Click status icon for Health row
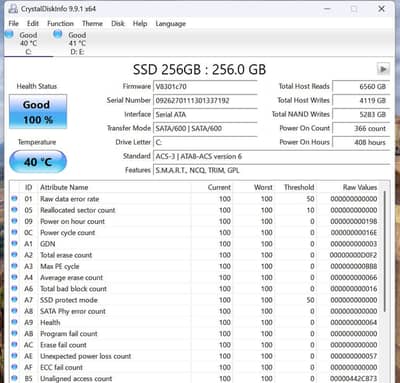Viewport: 400px width, 383px height. (x=14, y=322)
